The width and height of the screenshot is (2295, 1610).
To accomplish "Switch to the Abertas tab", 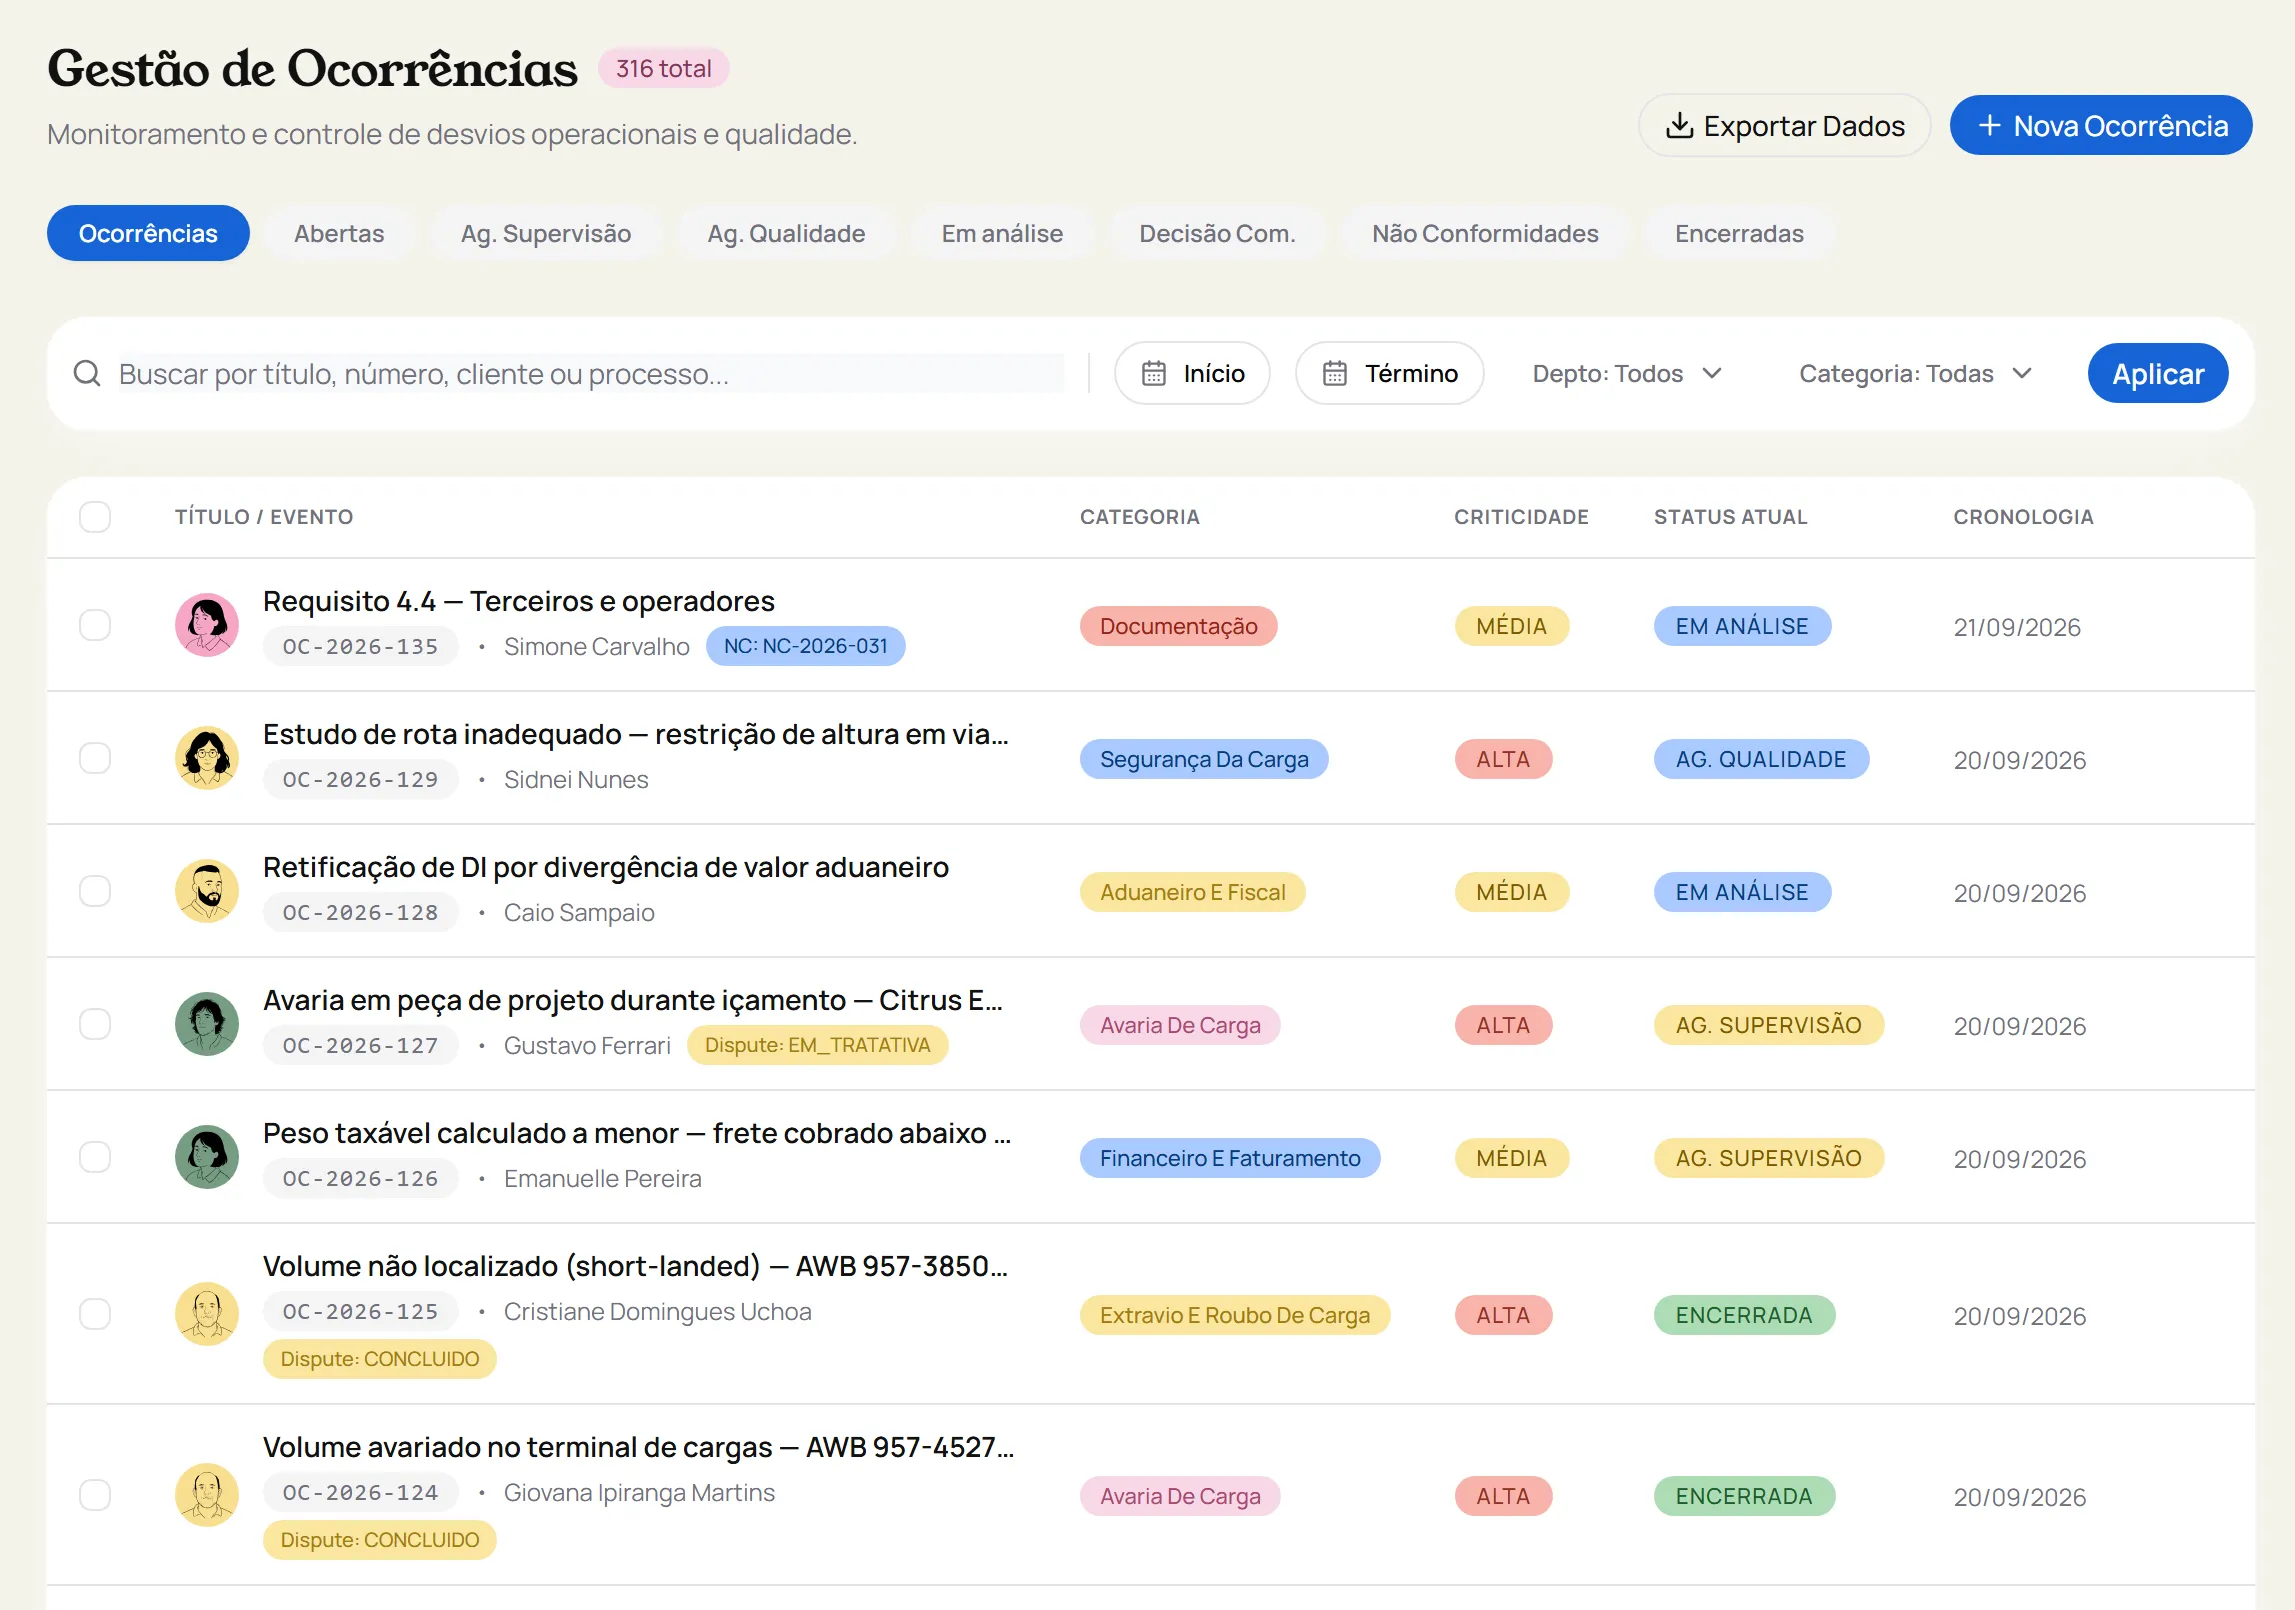I will click(339, 233).
